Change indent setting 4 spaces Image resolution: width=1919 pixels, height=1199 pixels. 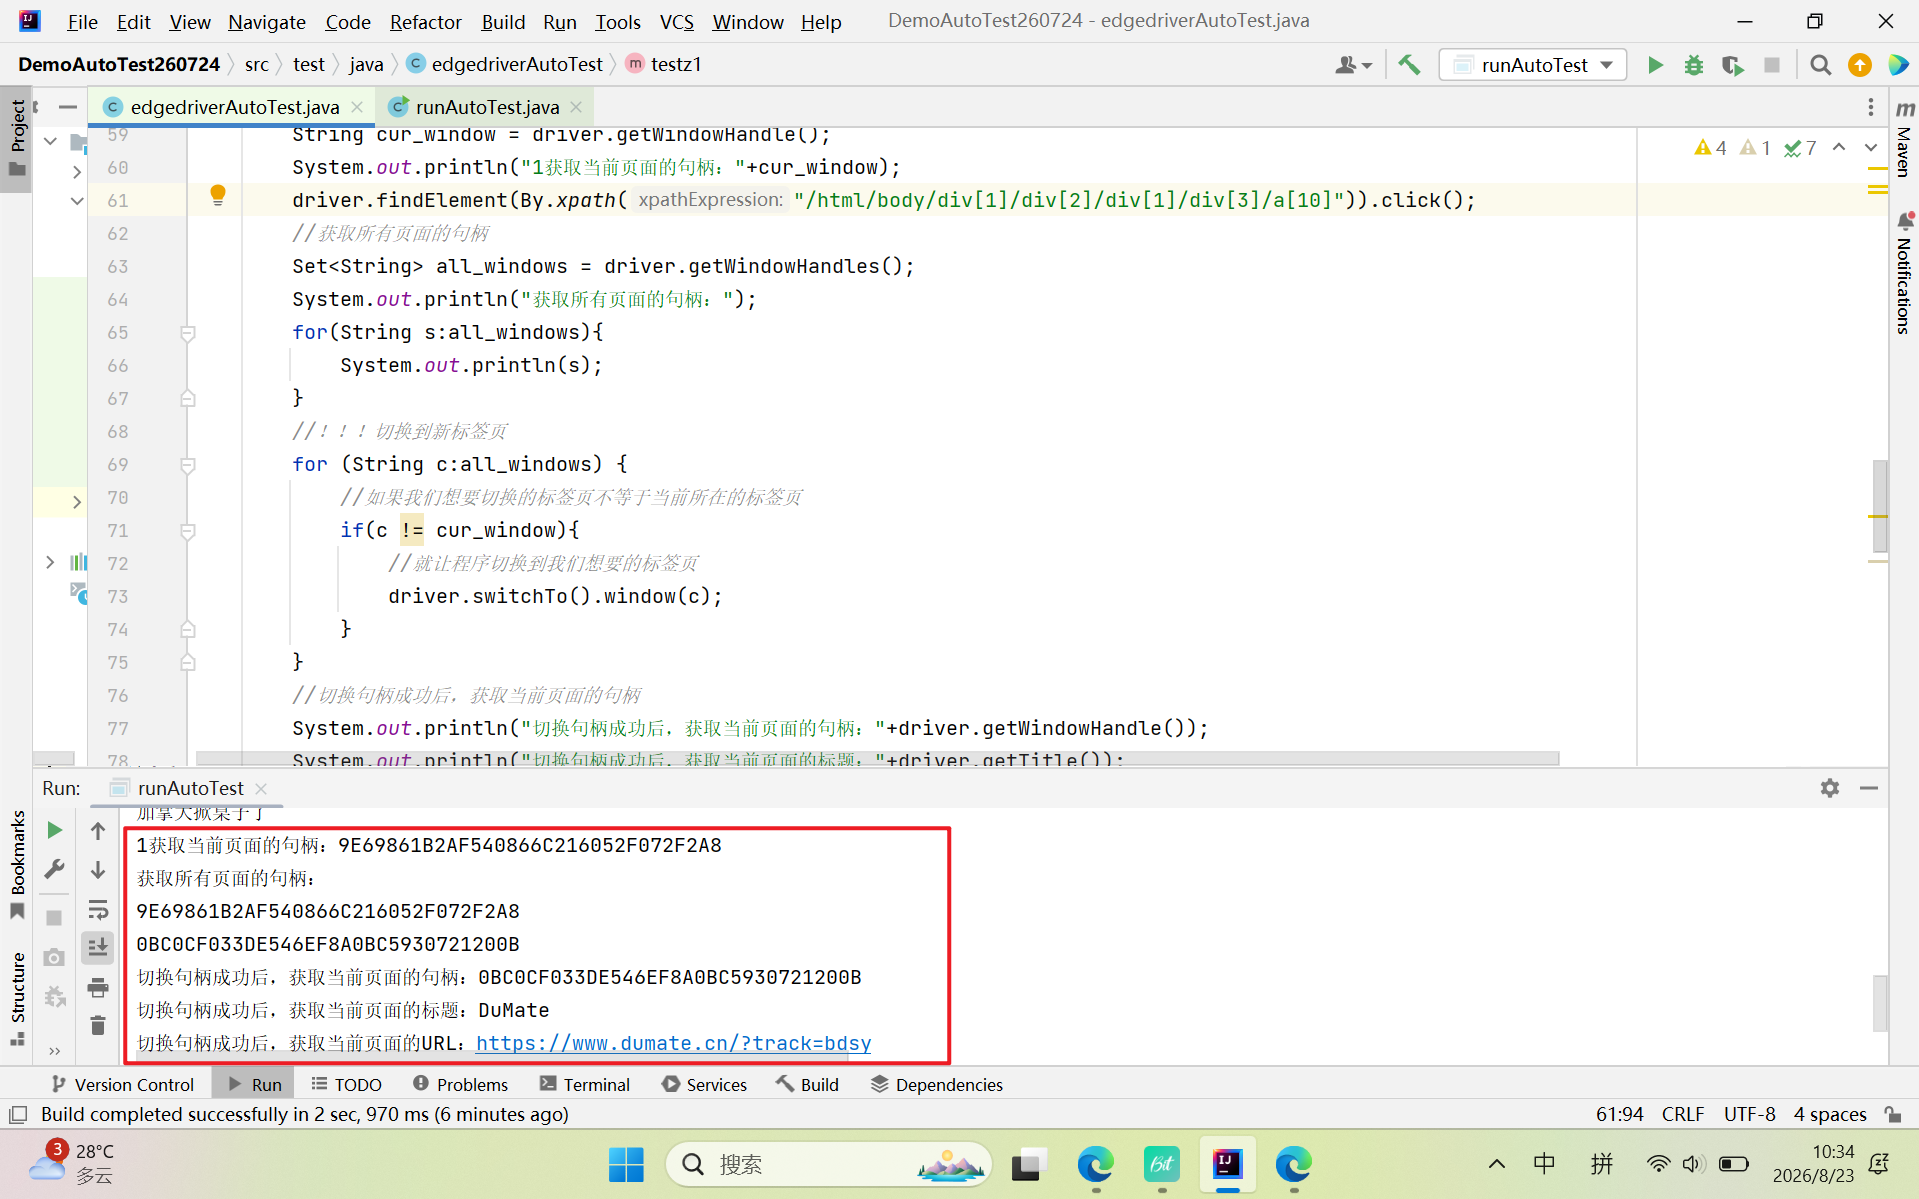pos(1830,1114)
